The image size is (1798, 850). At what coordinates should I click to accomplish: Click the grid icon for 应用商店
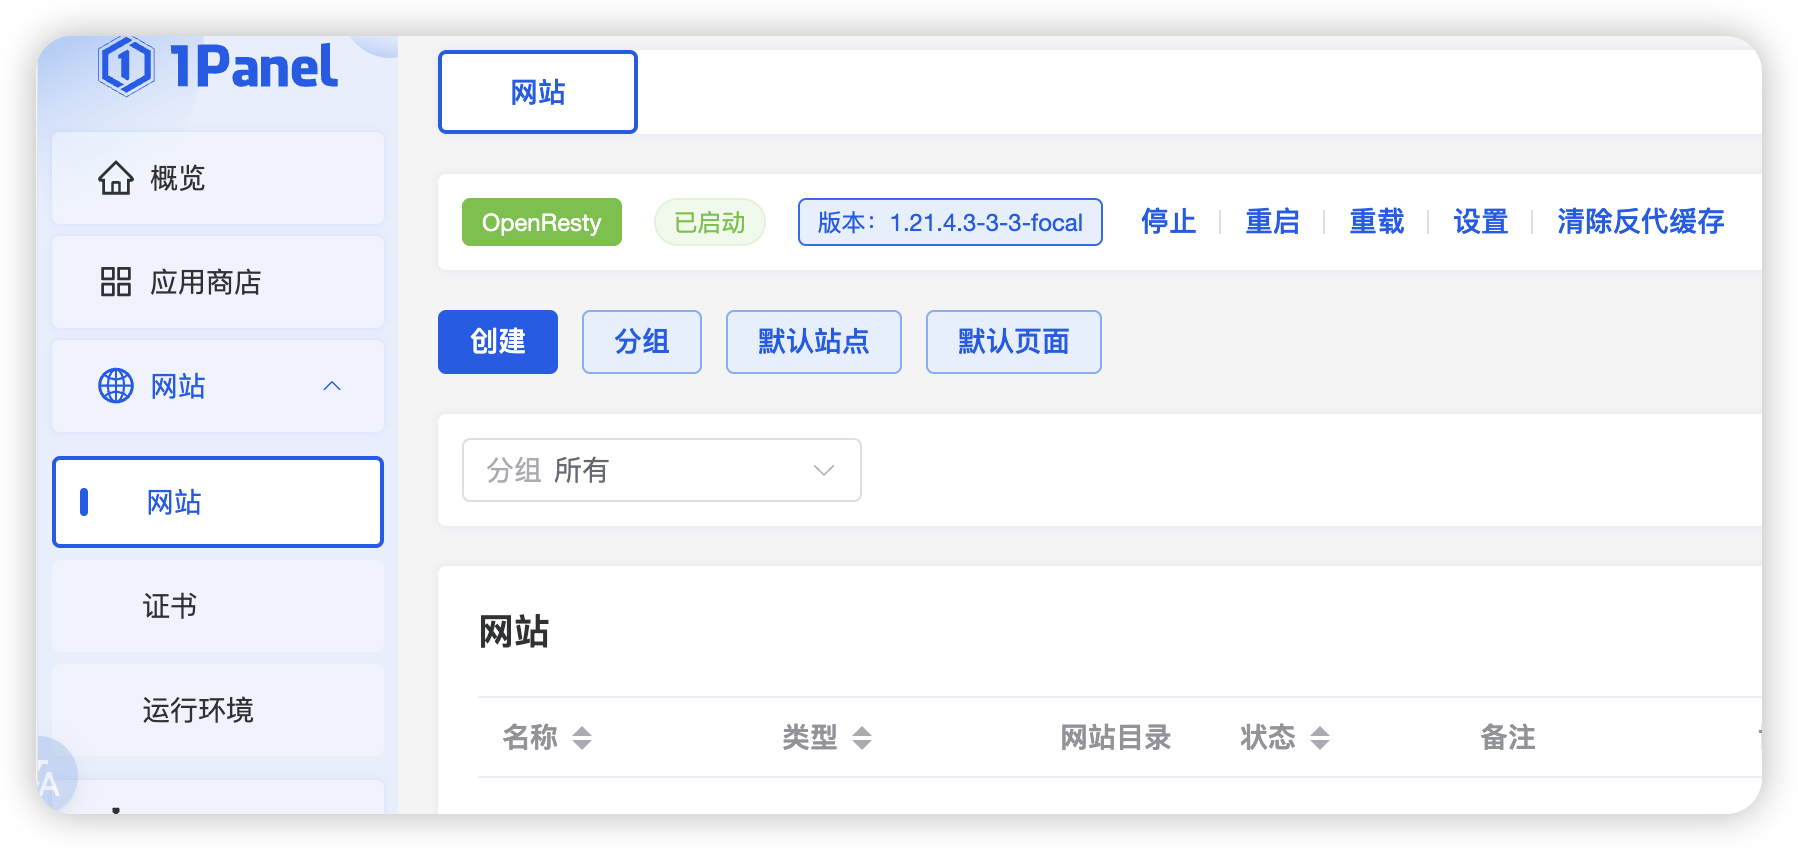(116, 282)
